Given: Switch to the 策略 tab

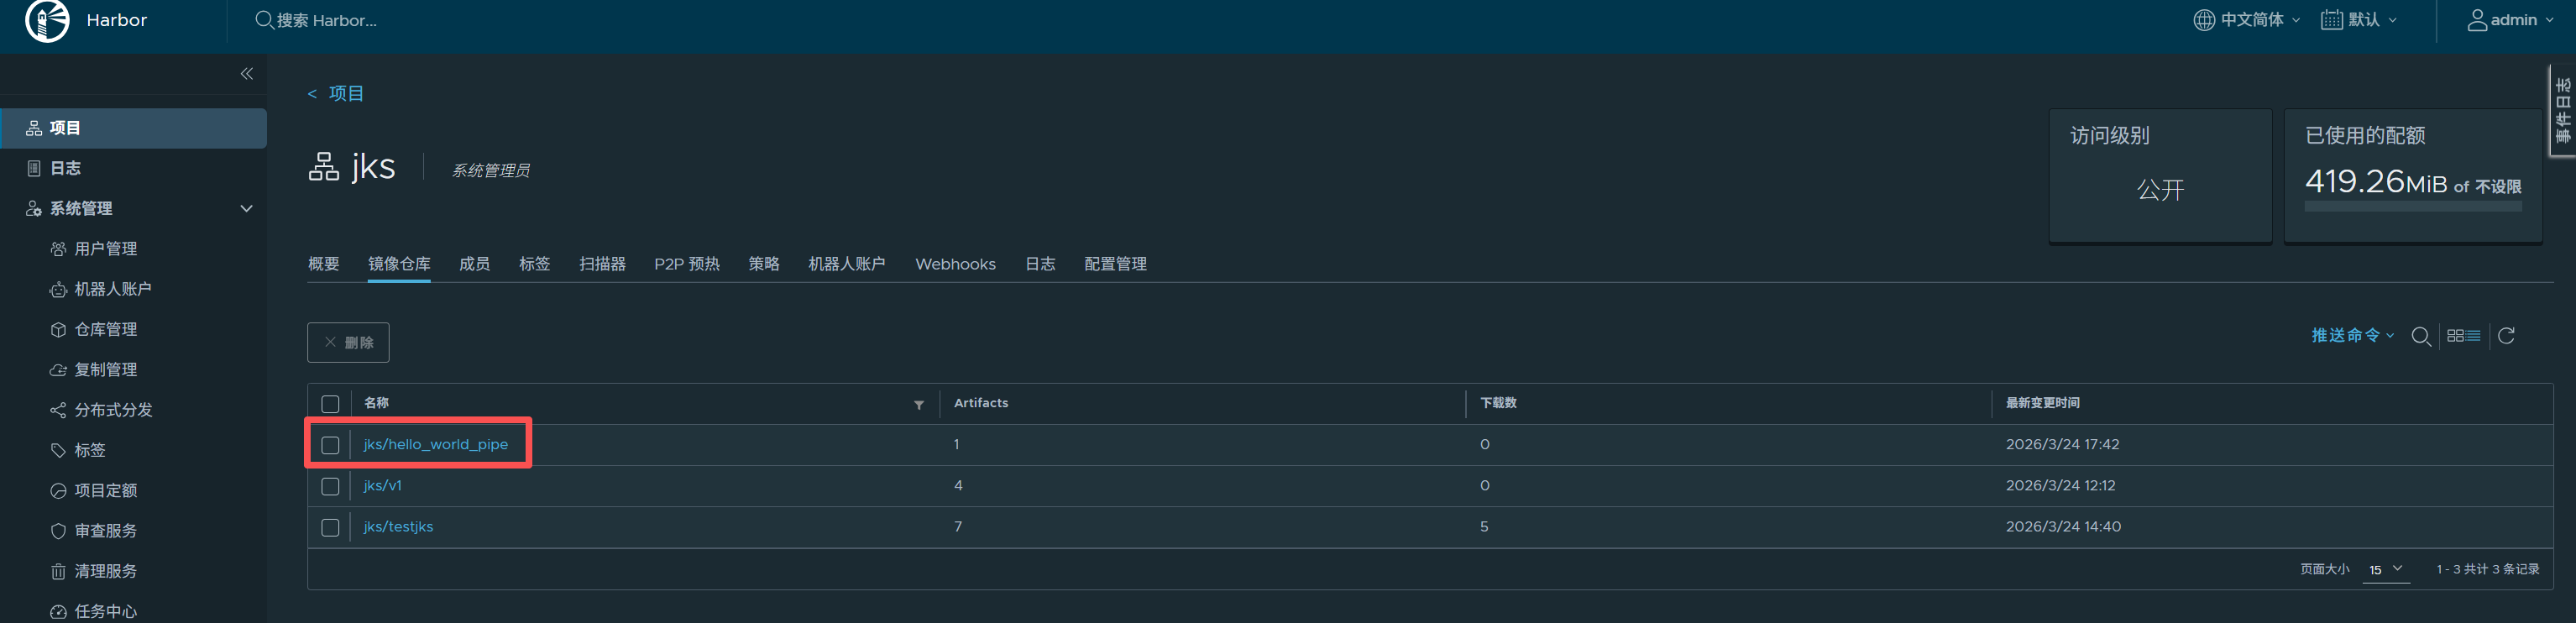Looking at the screenshot, I should coord(764,264).
